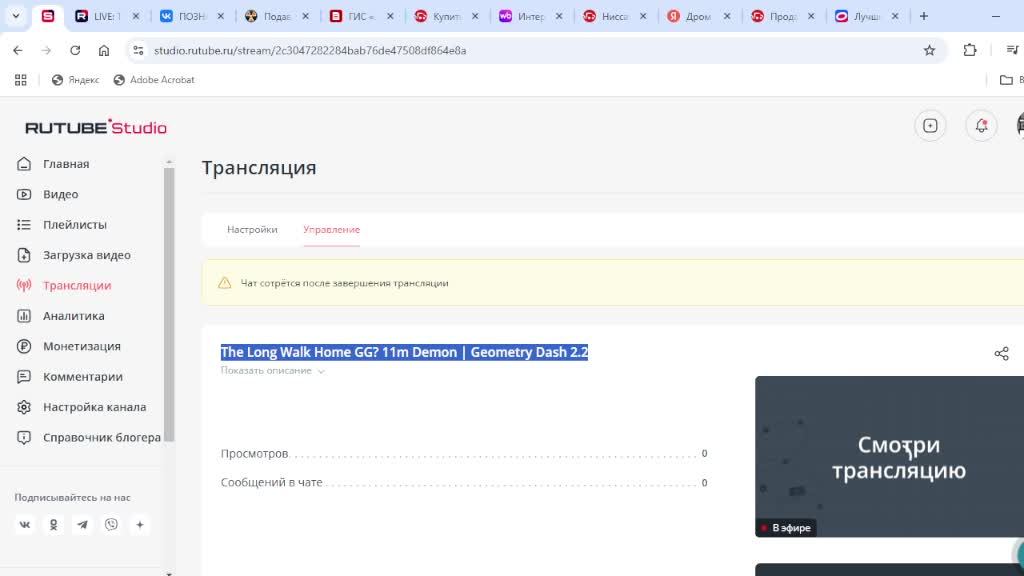Click the site info icon in address bar

point(138,50)
